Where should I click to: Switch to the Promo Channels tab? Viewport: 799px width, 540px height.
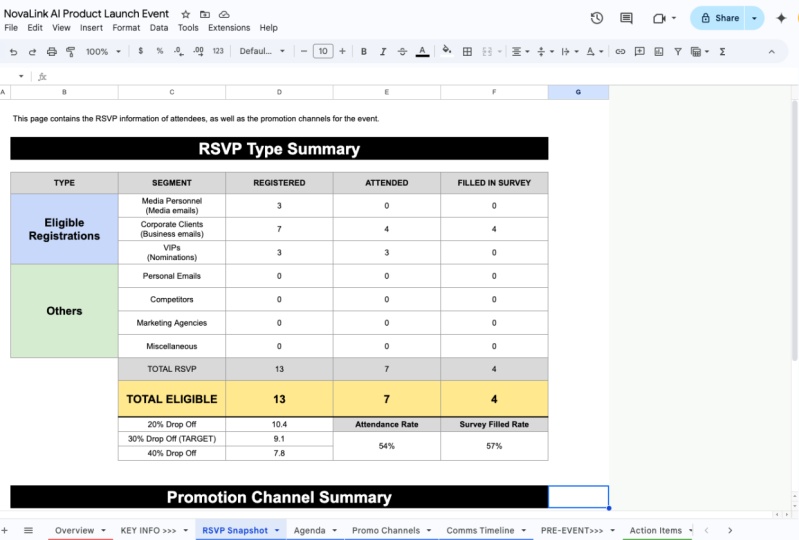point(386,530)
